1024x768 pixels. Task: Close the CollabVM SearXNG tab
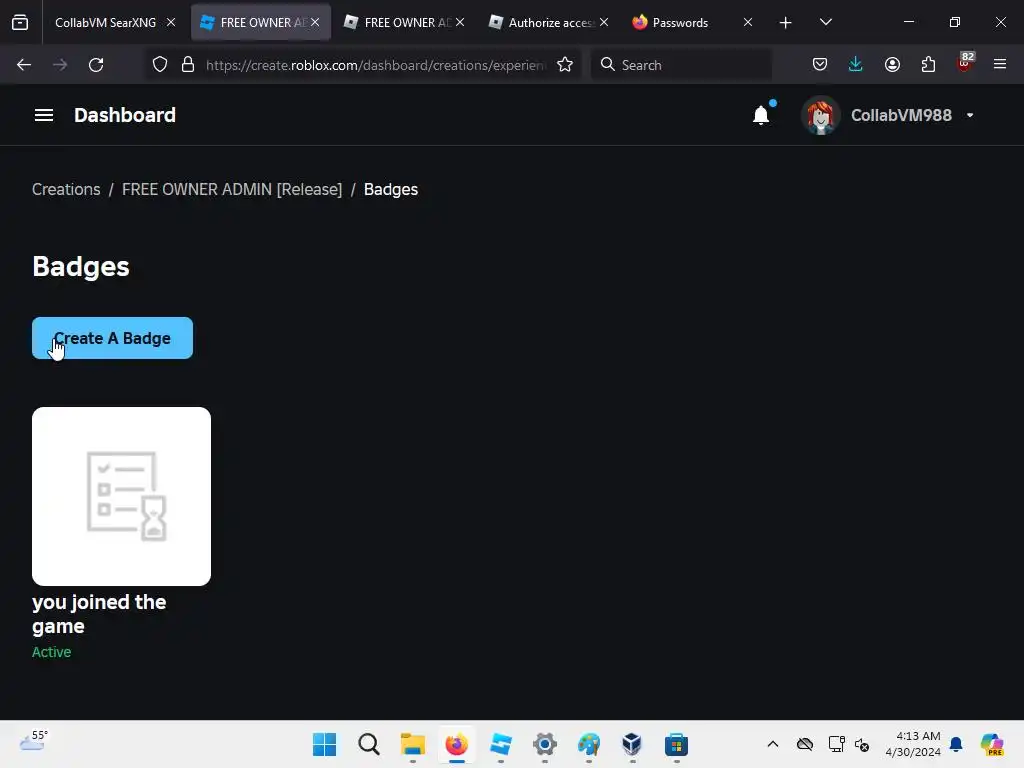coord(170,23)
